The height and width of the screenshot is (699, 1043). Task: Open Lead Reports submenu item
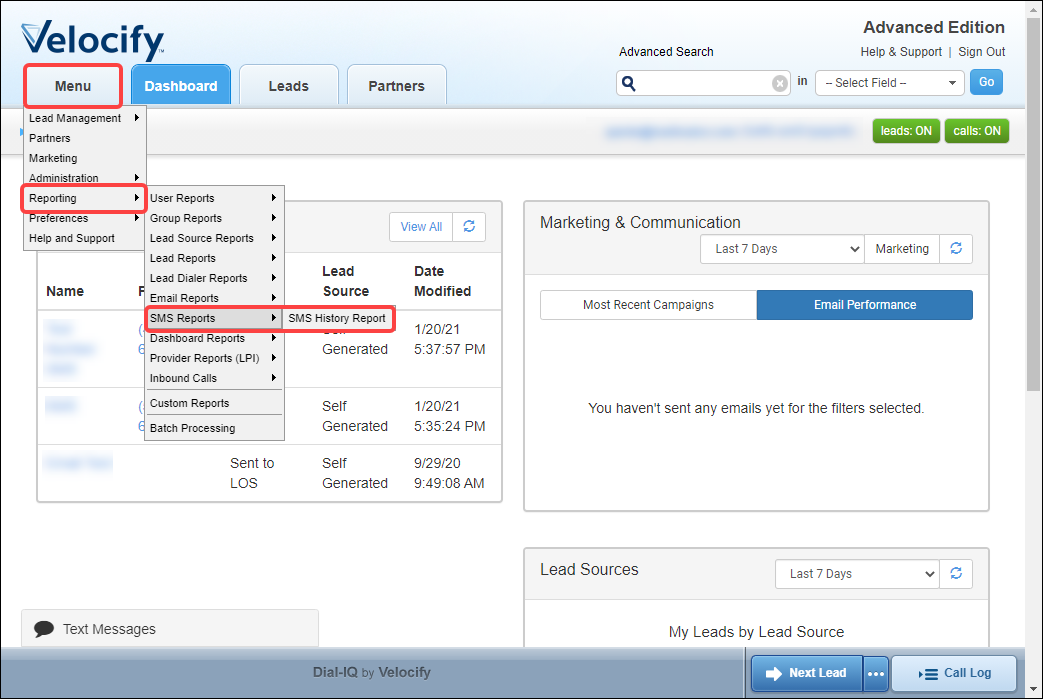point(214,258)
